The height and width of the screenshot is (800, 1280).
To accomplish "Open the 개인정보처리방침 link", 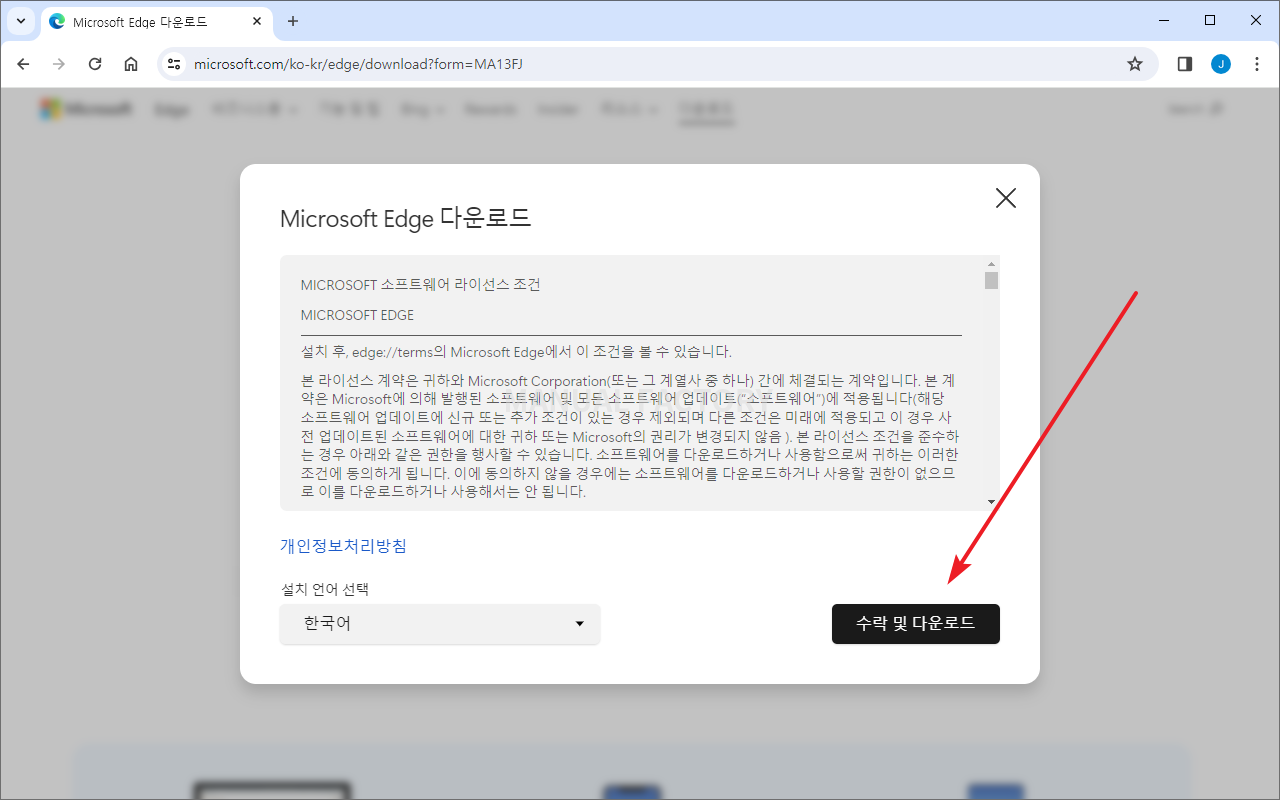I will click(343, 546).
